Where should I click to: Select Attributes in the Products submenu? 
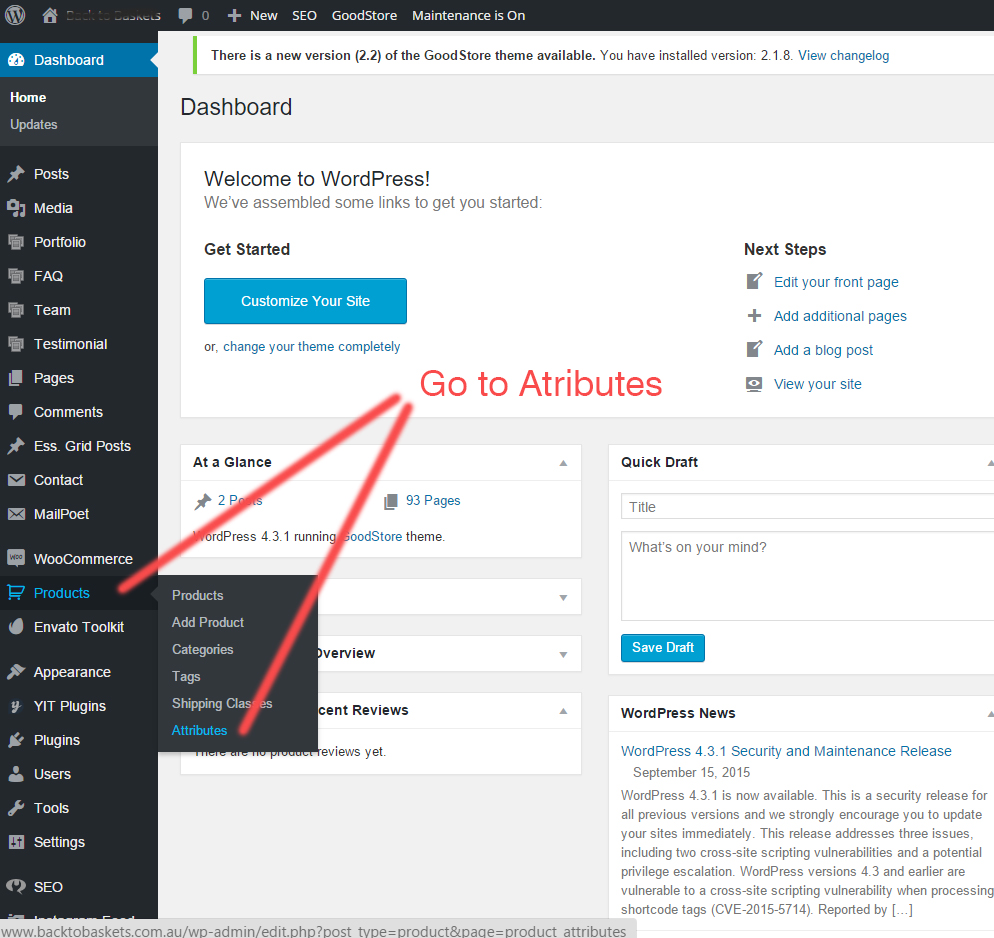(199, 730)
